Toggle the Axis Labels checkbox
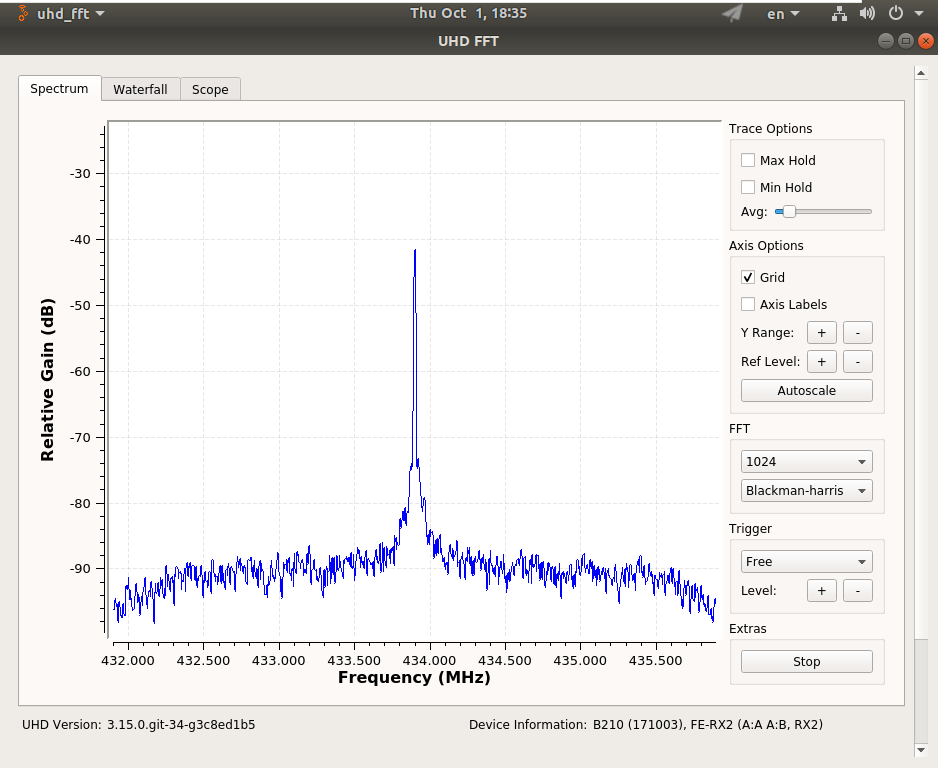938x768 pixels. click(748, 304)
